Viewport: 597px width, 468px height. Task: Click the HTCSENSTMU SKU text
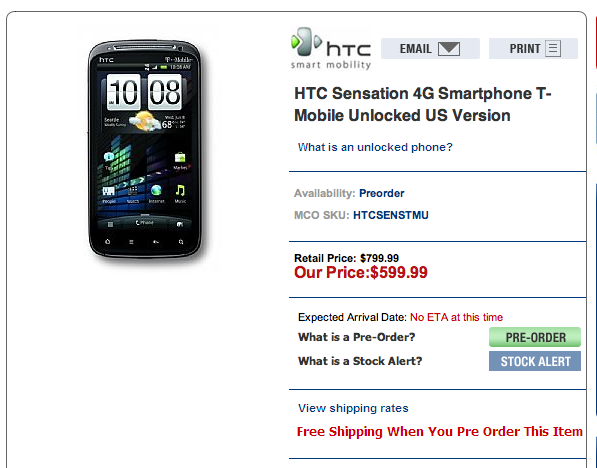pos(391,215)
